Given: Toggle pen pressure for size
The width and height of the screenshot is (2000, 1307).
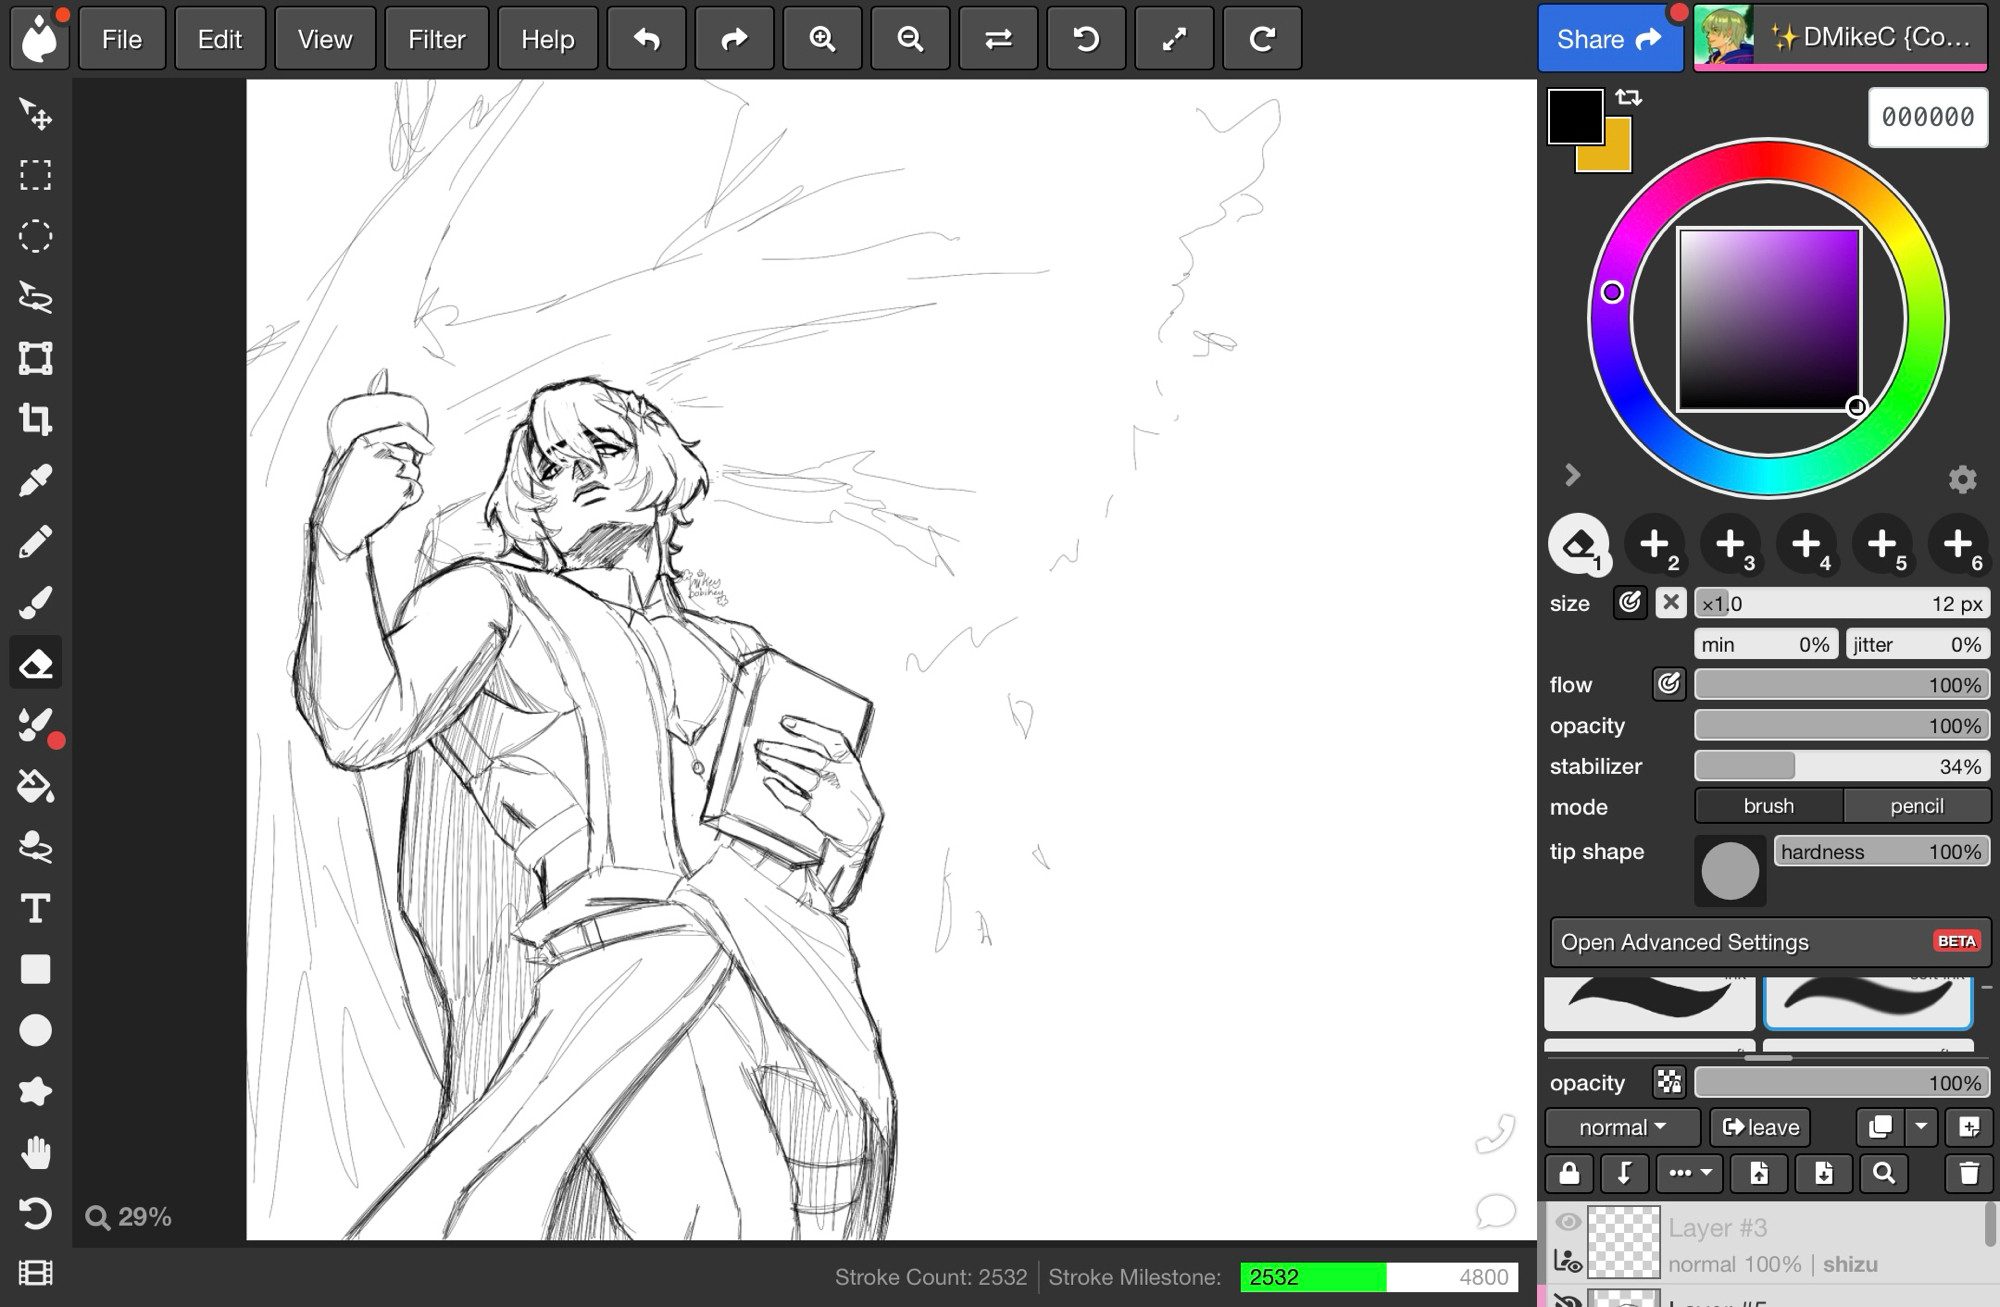Looking at the screenshot, I should (1630, 603).
